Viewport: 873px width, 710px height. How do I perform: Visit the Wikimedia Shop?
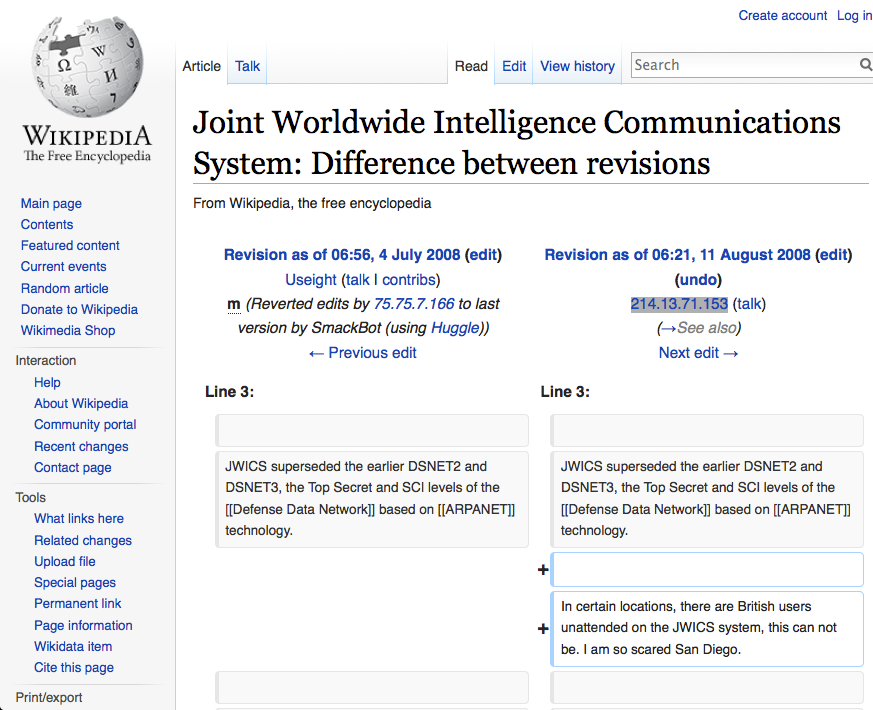coord(68,331)
